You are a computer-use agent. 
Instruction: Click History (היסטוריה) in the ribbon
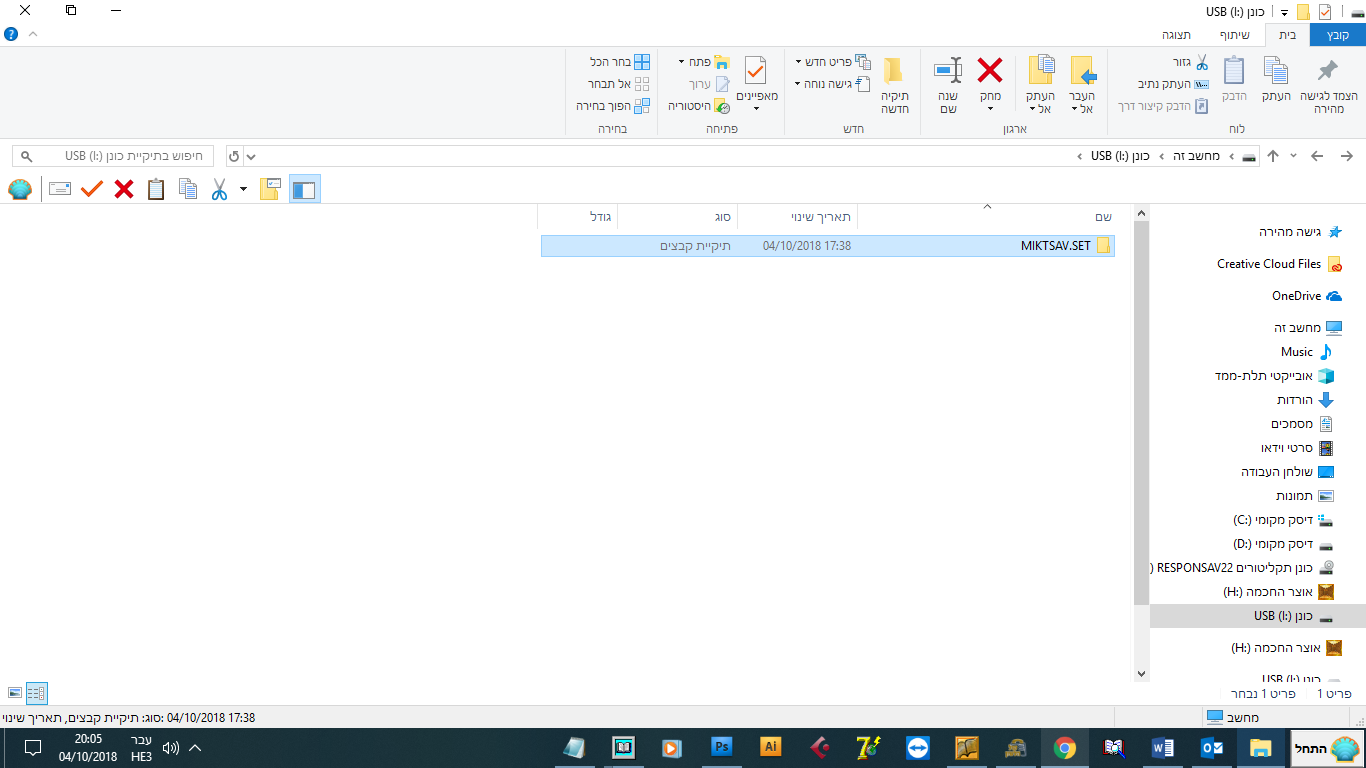[x=699, y=105]
